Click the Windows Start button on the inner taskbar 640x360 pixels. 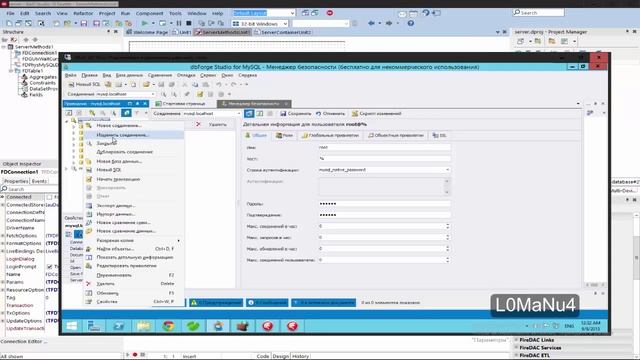[72, 326]
